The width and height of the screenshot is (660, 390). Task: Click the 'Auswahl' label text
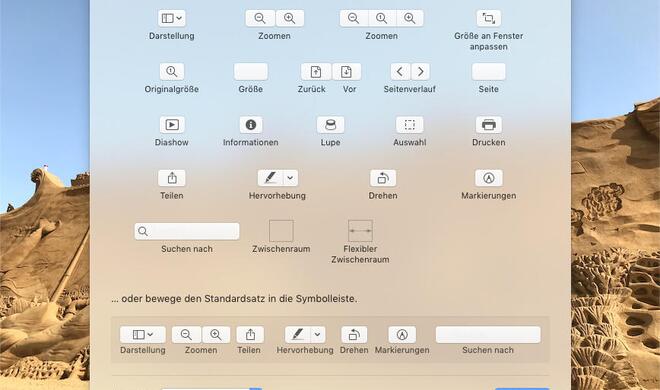tap(410, 142)
